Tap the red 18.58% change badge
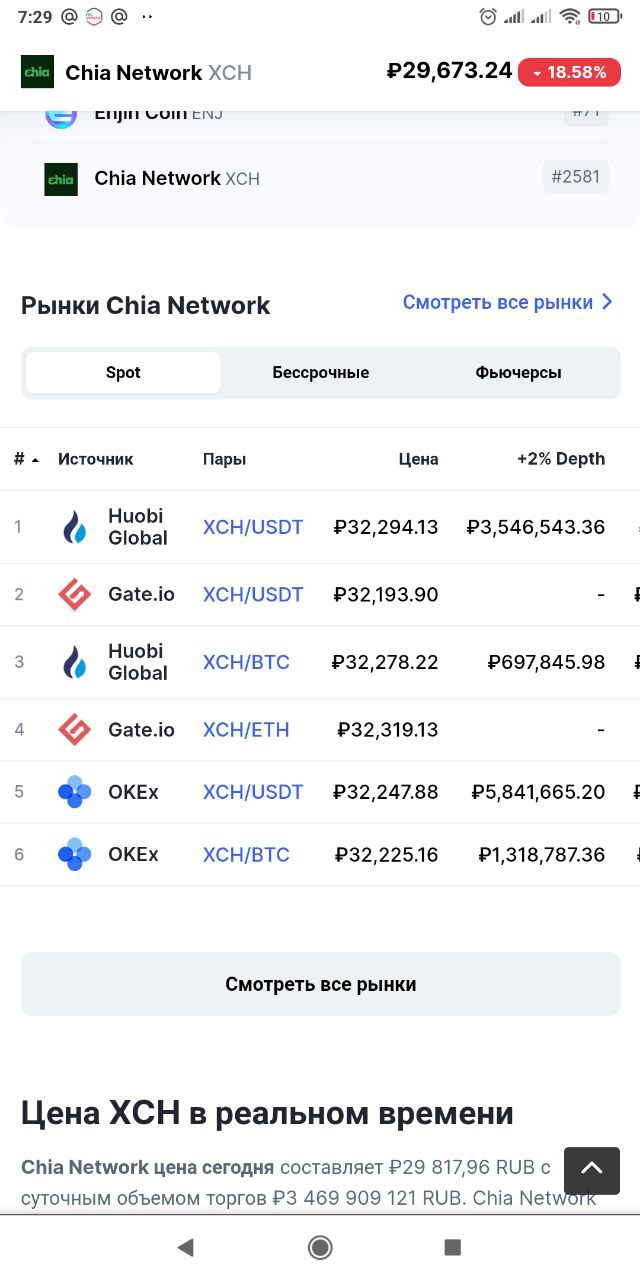Image resolution: width=640 pixels, height=1280 pixels. click(569, 73)
